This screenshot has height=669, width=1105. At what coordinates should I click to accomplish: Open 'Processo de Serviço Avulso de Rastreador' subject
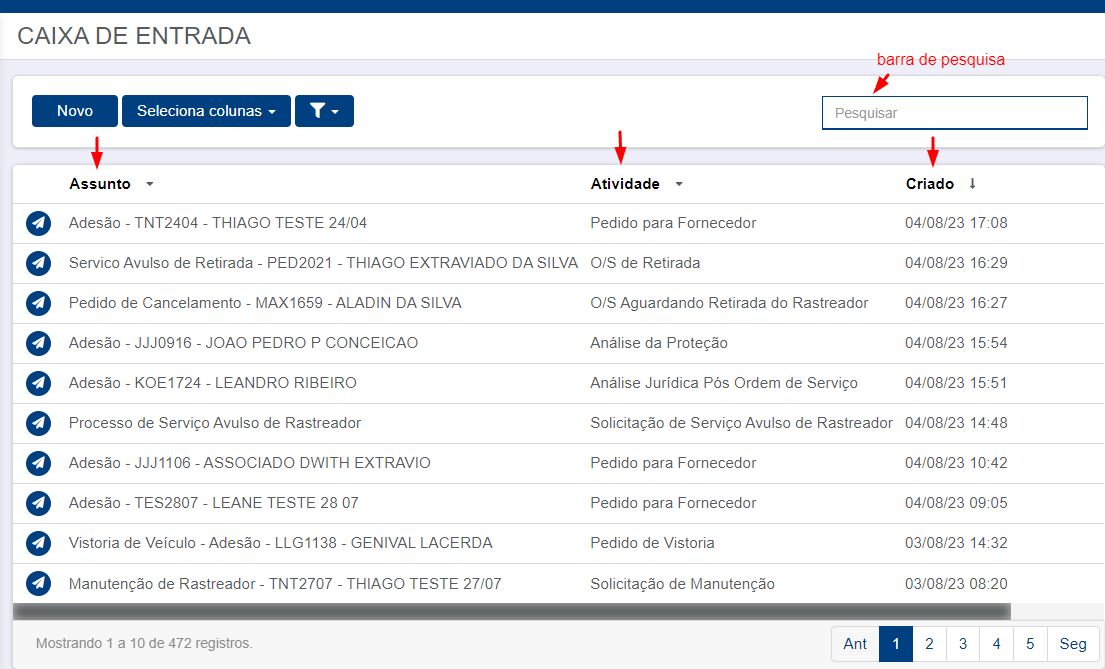215,423
